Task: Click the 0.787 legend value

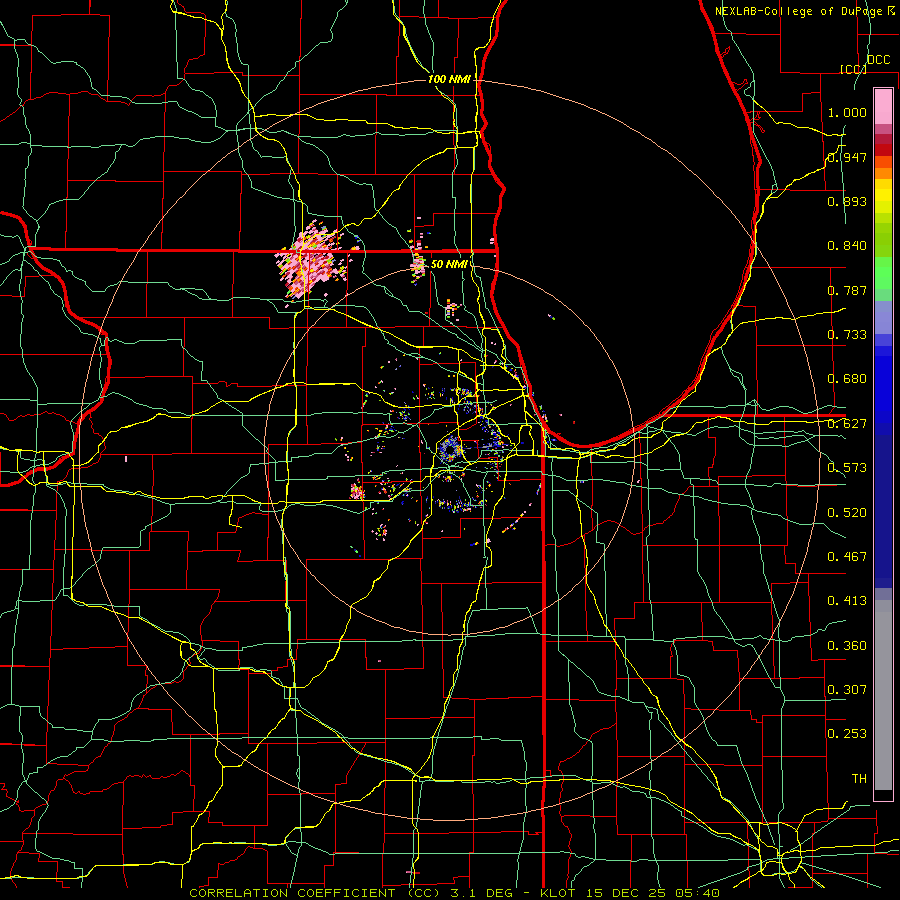Action: pyautogui.click(x=847, y=290)
